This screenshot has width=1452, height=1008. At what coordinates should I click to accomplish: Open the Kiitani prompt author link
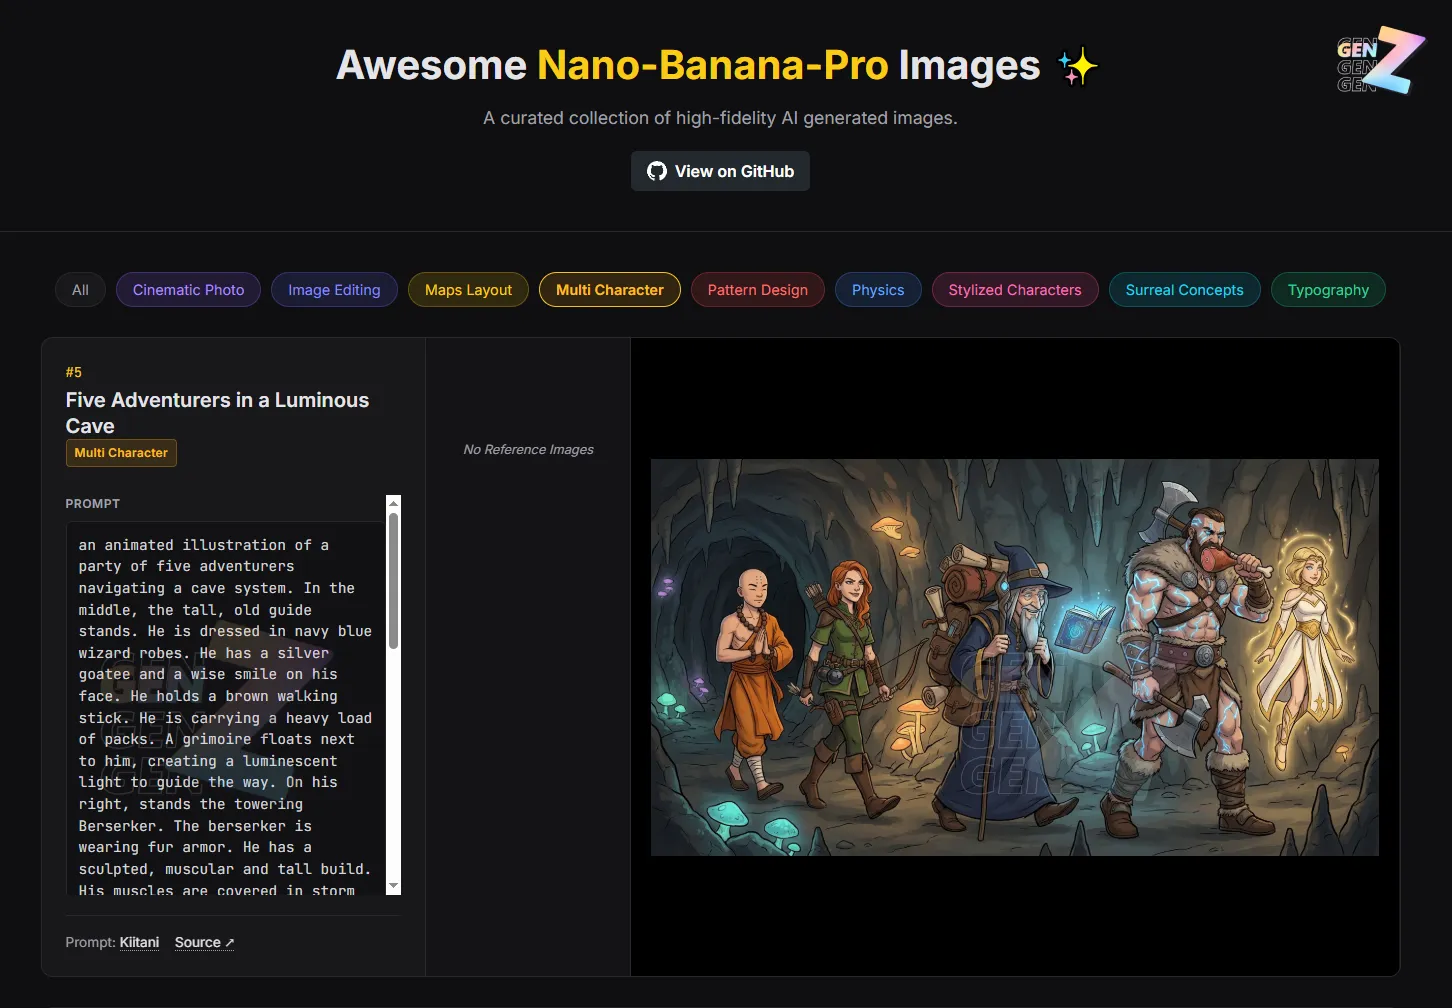click(139, 941)
